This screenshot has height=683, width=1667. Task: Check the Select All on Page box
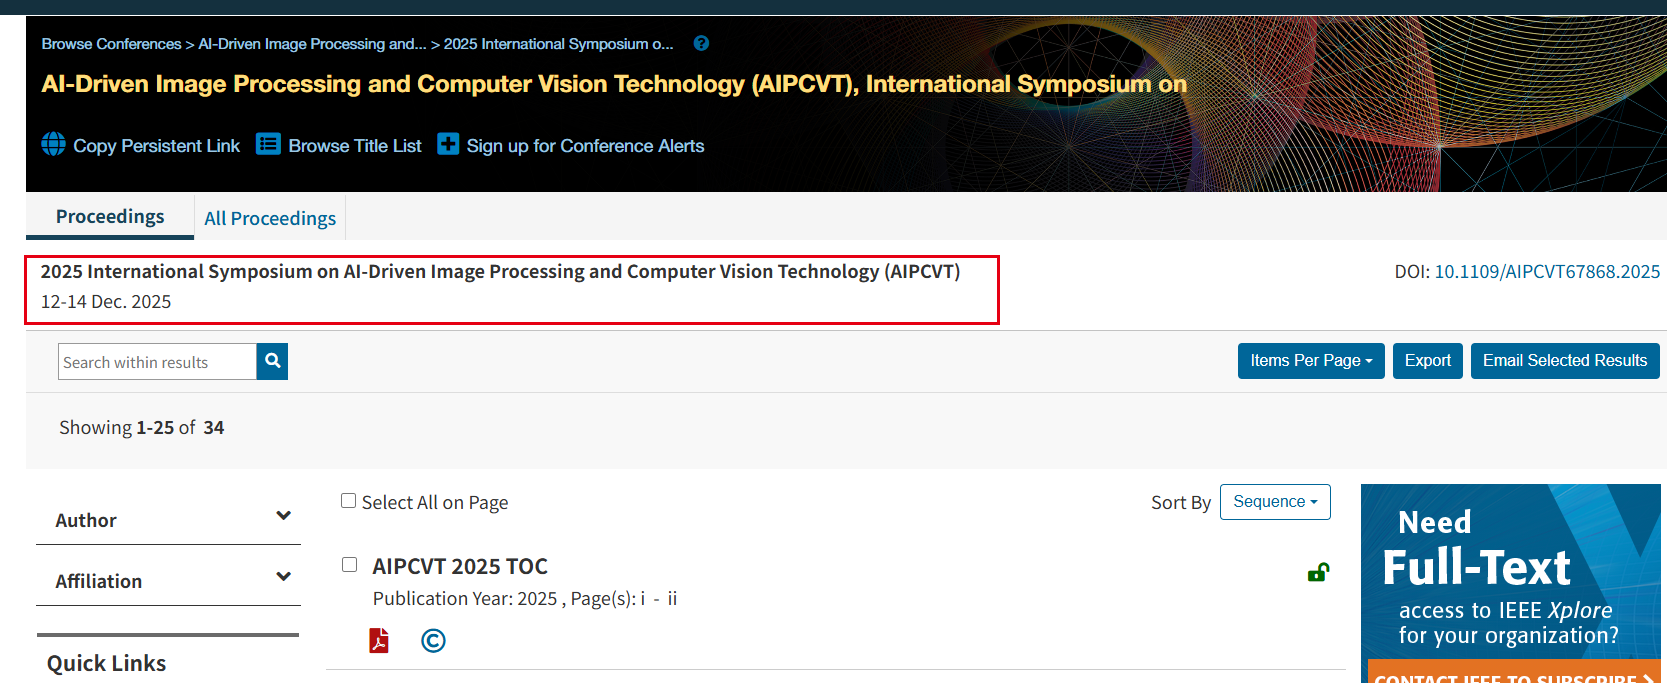coord(349,501)
